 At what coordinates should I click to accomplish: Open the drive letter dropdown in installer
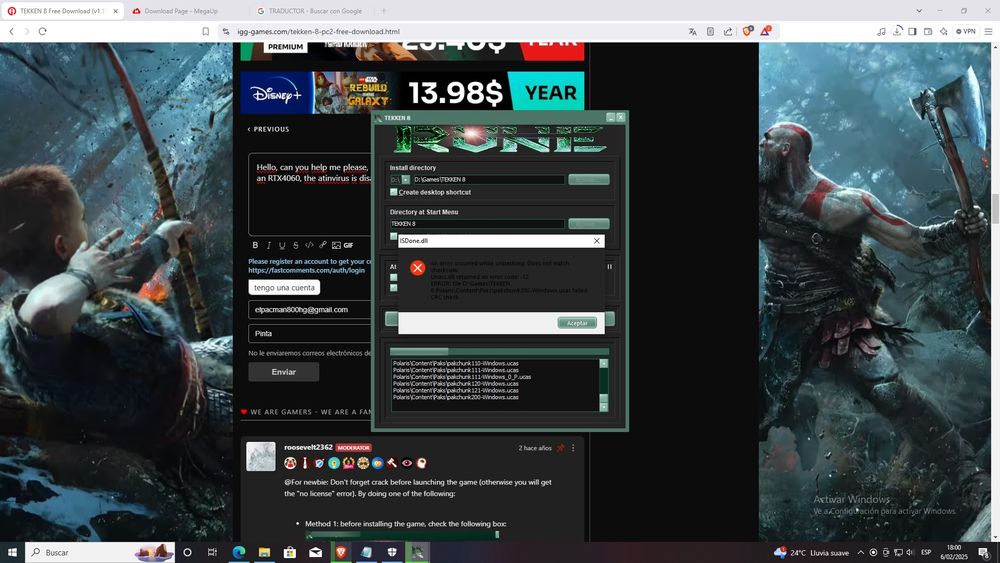406,180
